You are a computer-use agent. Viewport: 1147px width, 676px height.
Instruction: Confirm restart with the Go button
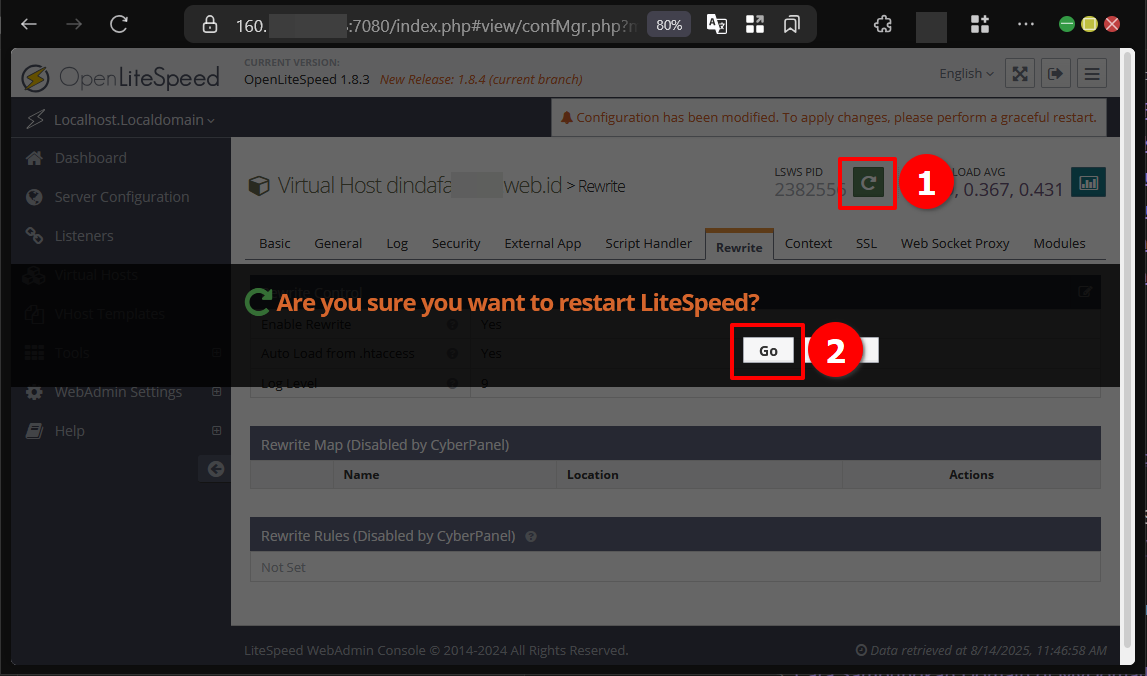coord(767,350)
